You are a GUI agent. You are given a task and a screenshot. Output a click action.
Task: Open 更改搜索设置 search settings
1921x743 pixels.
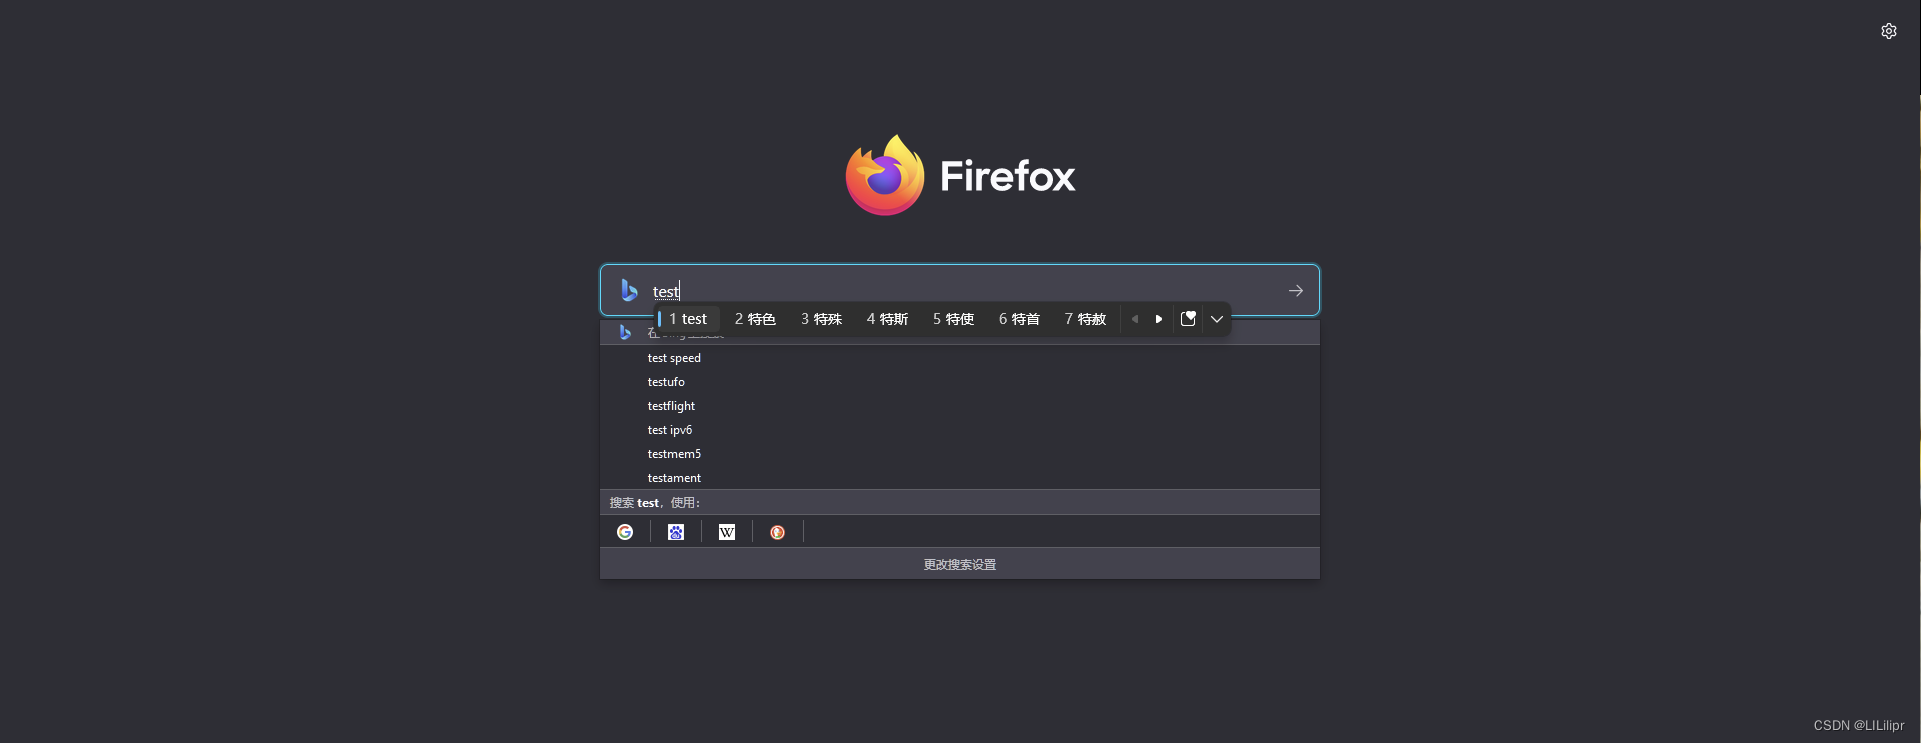[x=960, y=564]
